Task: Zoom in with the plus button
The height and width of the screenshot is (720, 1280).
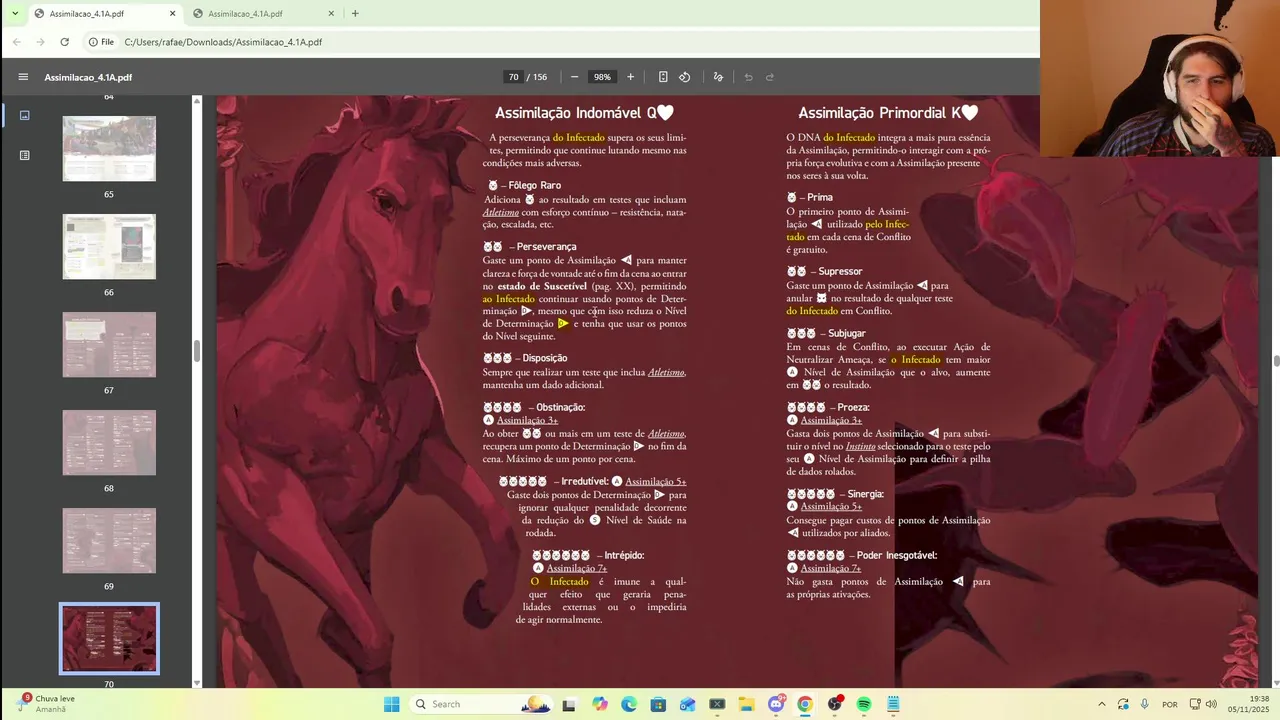Action: pos(630,77)
